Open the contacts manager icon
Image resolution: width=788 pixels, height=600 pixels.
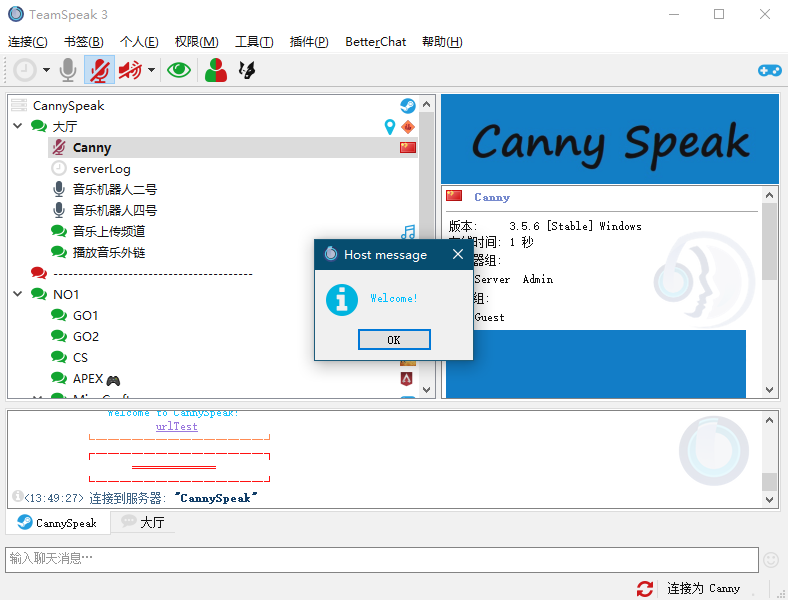click(x=216, y=70)
